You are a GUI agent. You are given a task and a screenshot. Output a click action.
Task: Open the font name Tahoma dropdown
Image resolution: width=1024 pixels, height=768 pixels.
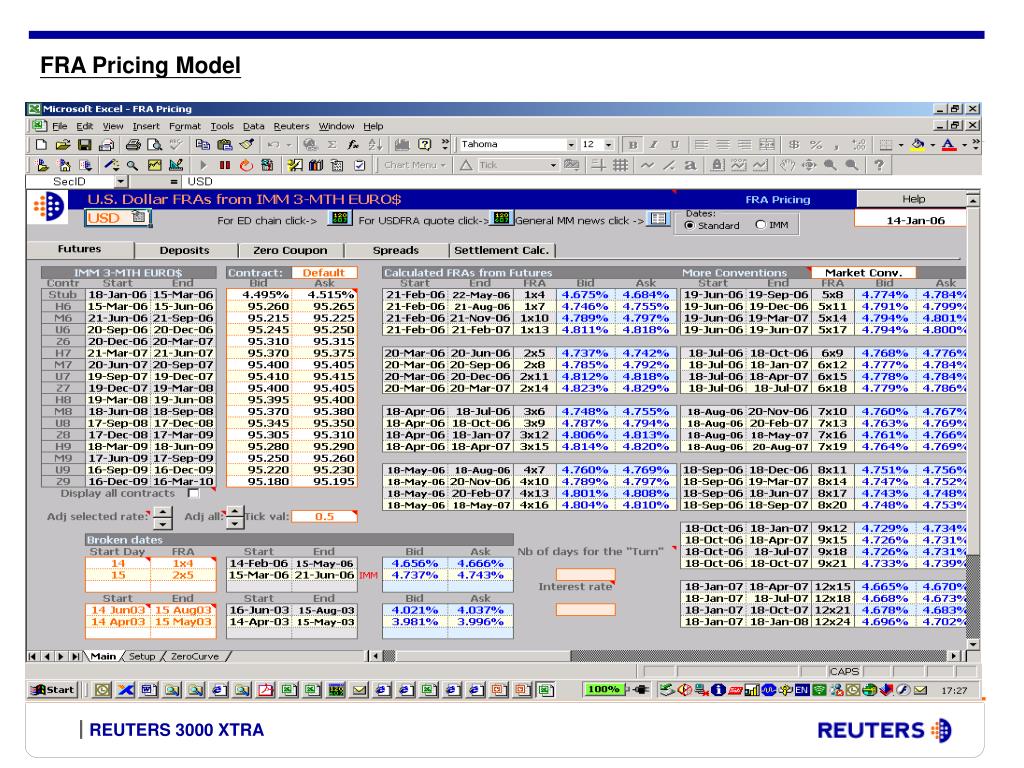[571, 145]
